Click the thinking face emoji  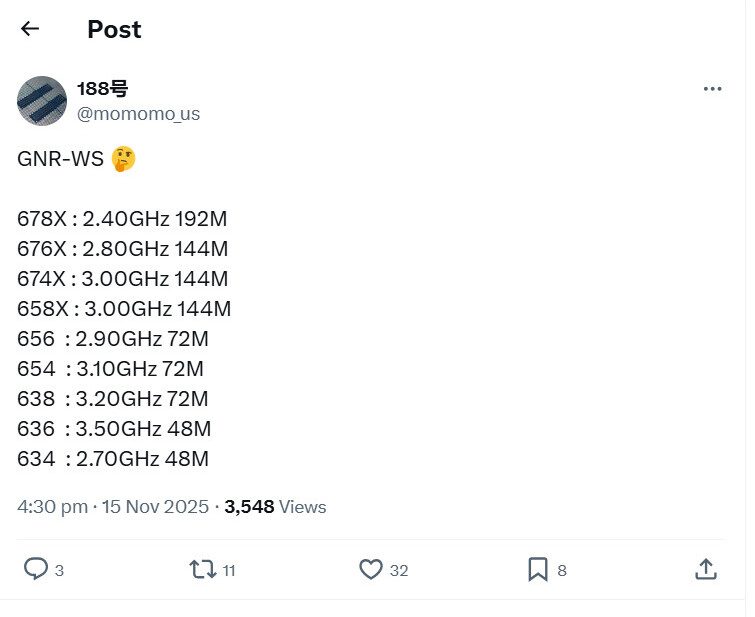point(123,159)
